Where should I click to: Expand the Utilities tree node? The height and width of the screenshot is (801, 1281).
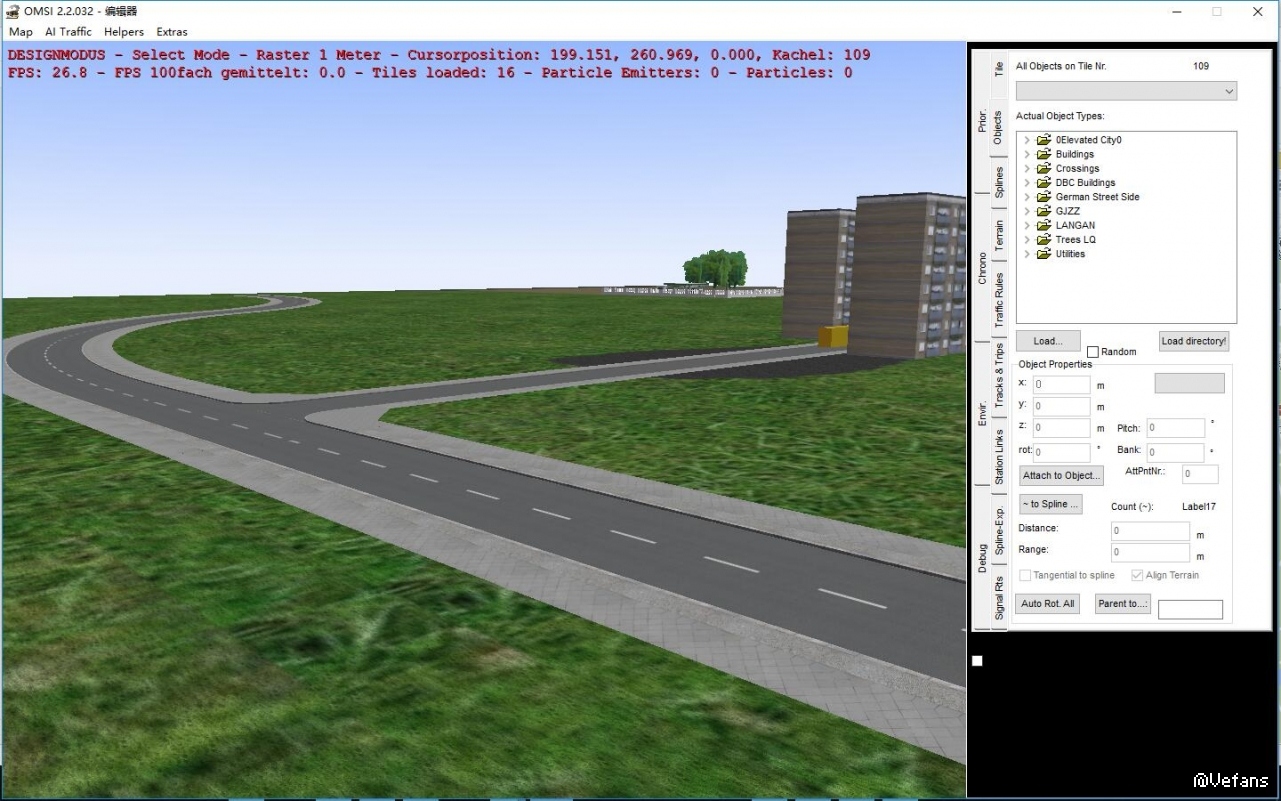[1027, 254]
